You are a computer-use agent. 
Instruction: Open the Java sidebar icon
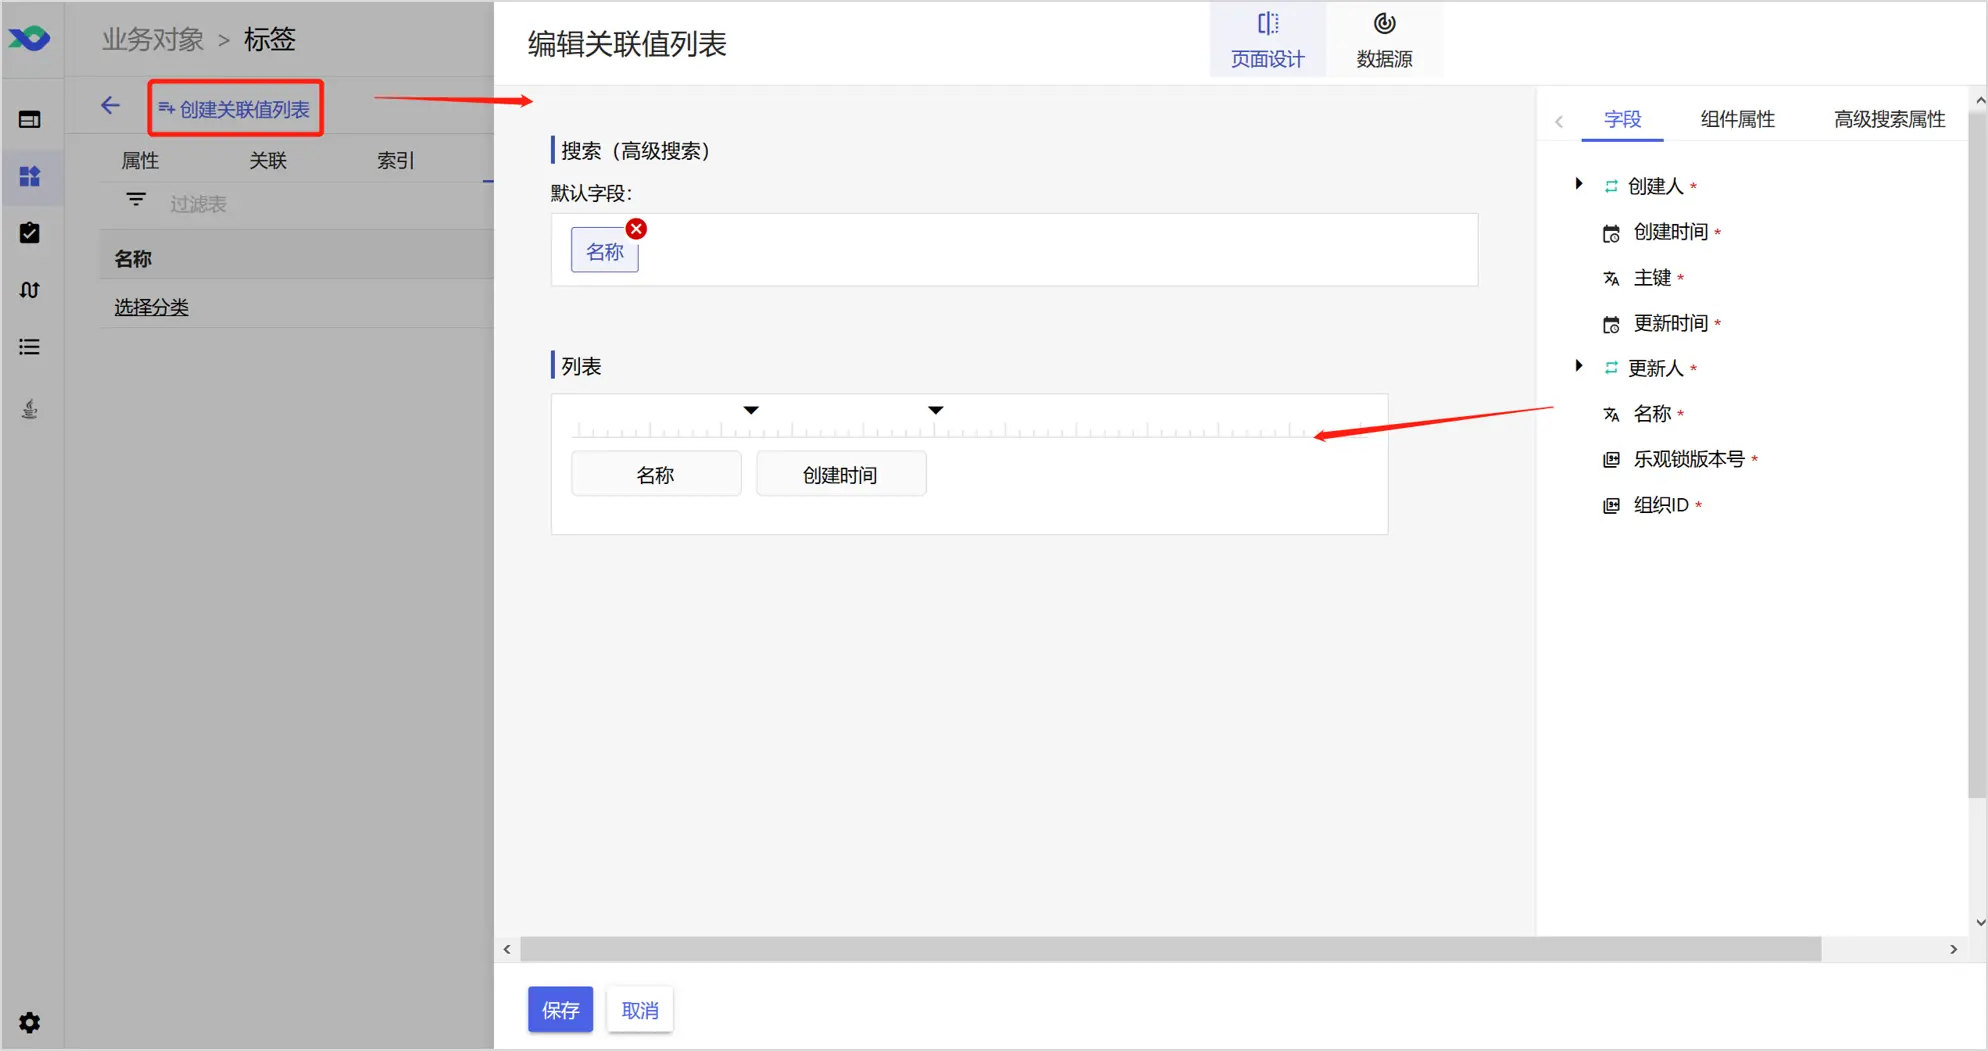click(x=30, y=409)
